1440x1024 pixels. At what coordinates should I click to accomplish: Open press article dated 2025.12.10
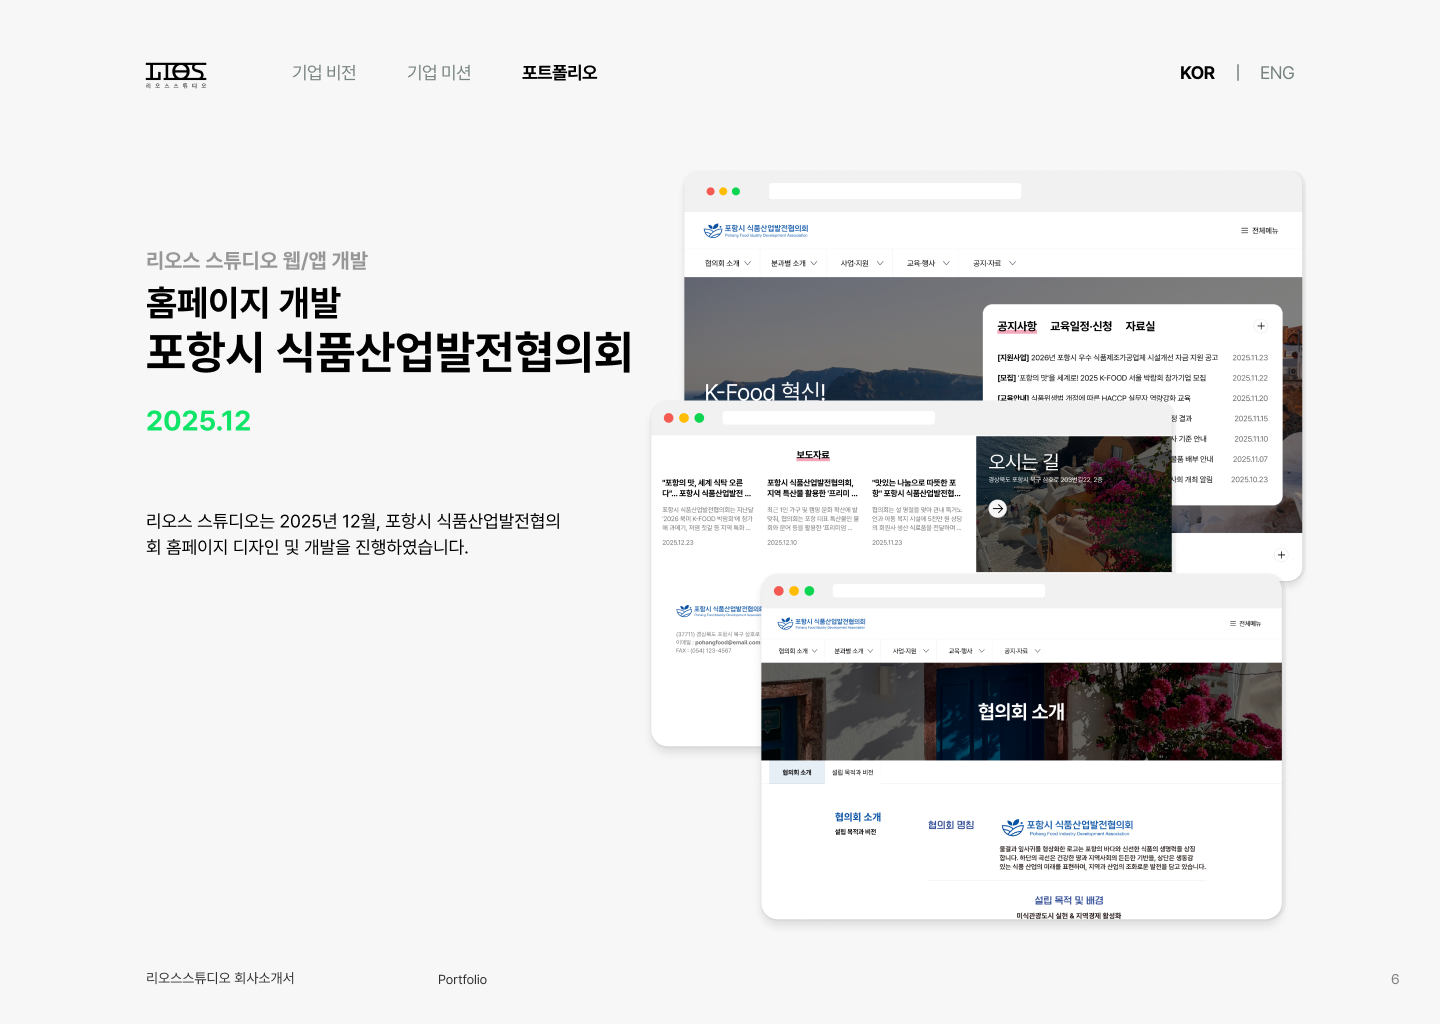pos(813,512)
